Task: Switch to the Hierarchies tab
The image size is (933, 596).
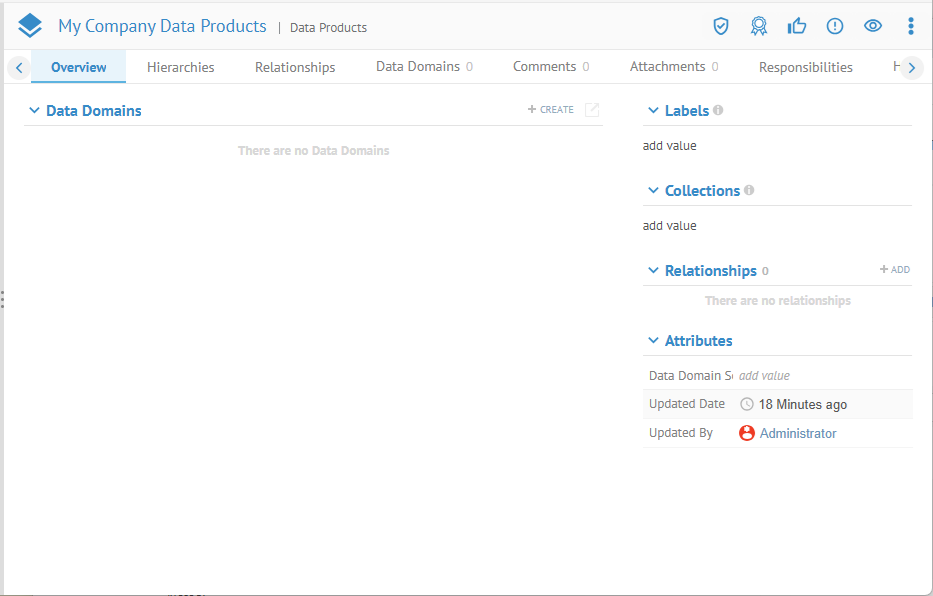Action: point(180,67)
